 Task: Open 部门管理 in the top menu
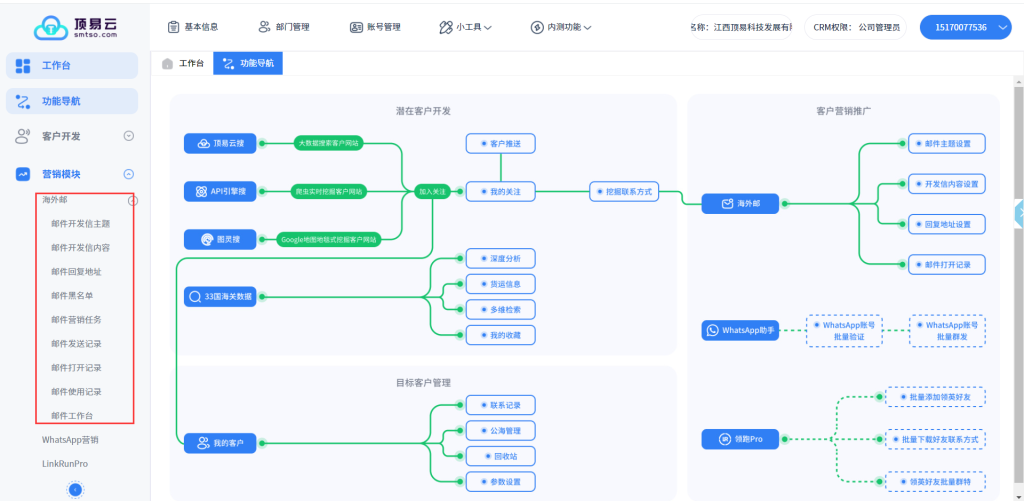(285, 27)
